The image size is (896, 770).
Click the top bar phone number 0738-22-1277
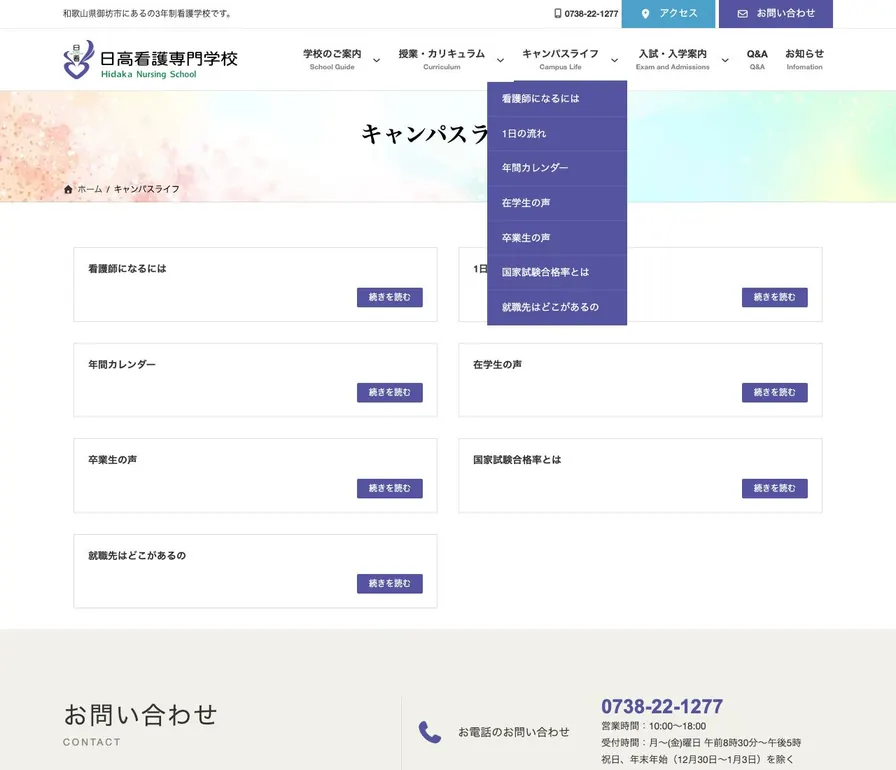coord(591,14)
